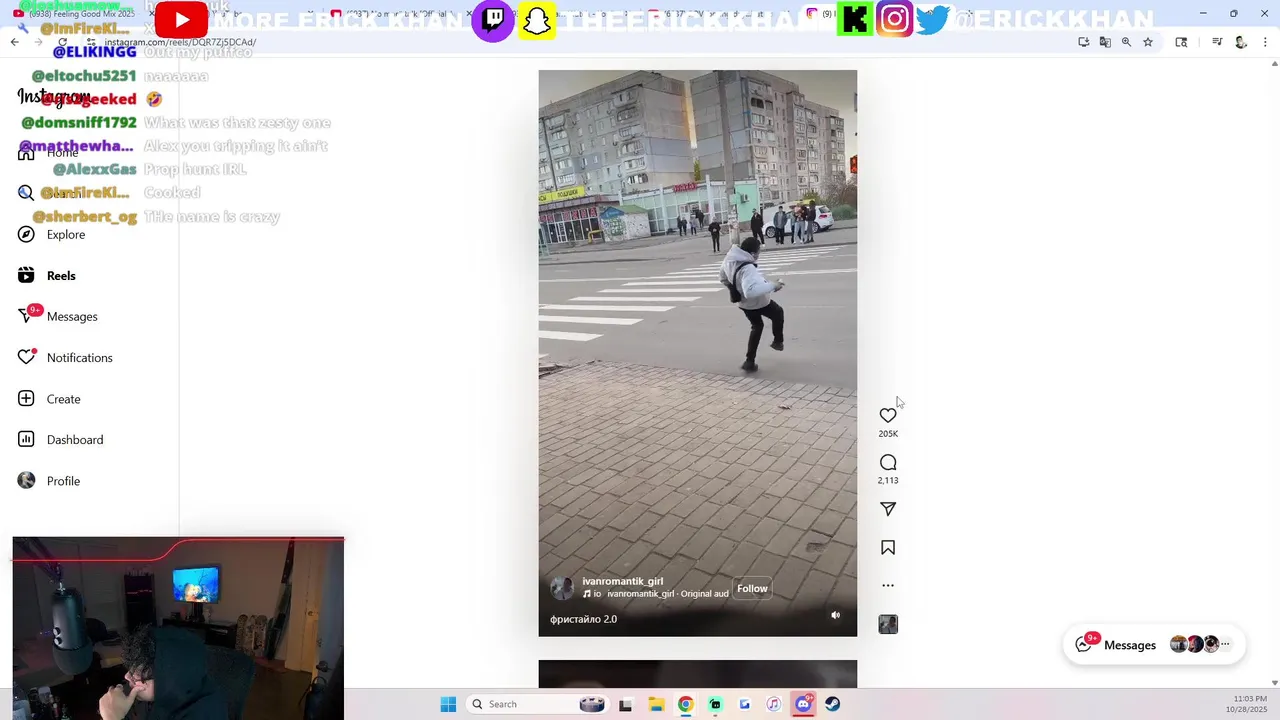Open the zoom magnifier icon in address bar
The height and width of the screenshot is (720, 1280).
tap(1126, 42)
